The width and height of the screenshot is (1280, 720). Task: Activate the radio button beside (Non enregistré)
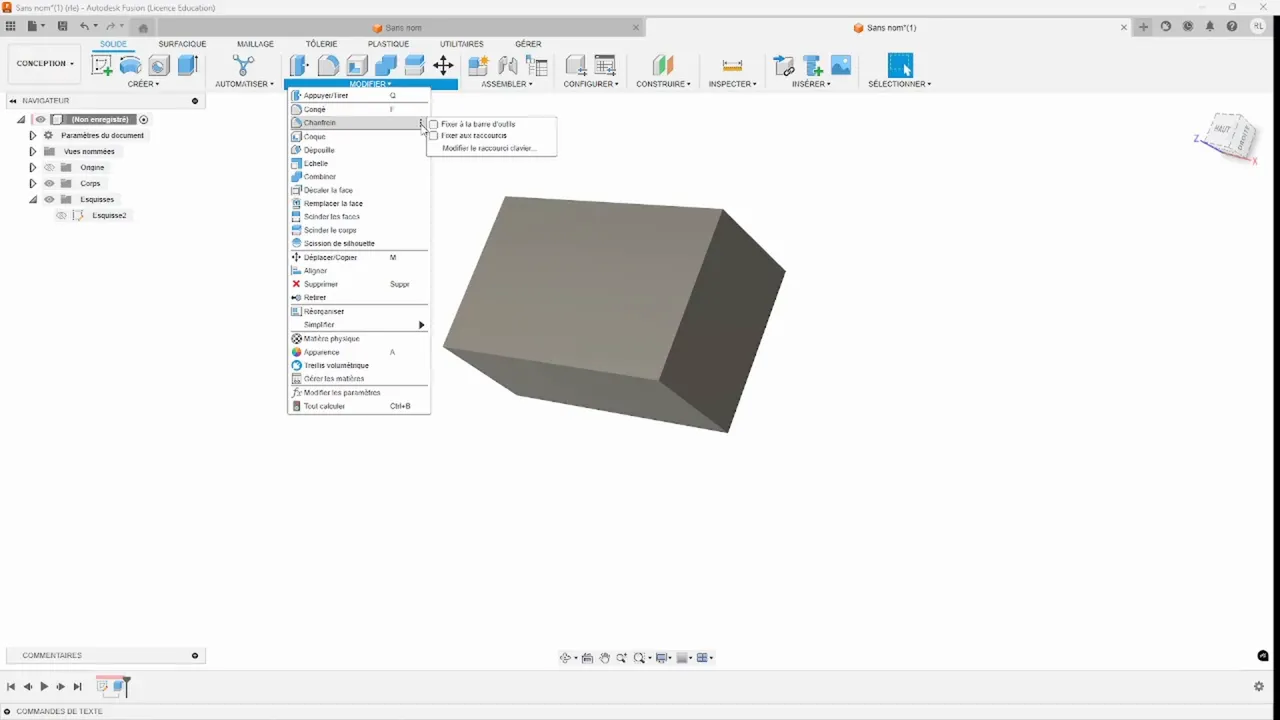(143, 119)
